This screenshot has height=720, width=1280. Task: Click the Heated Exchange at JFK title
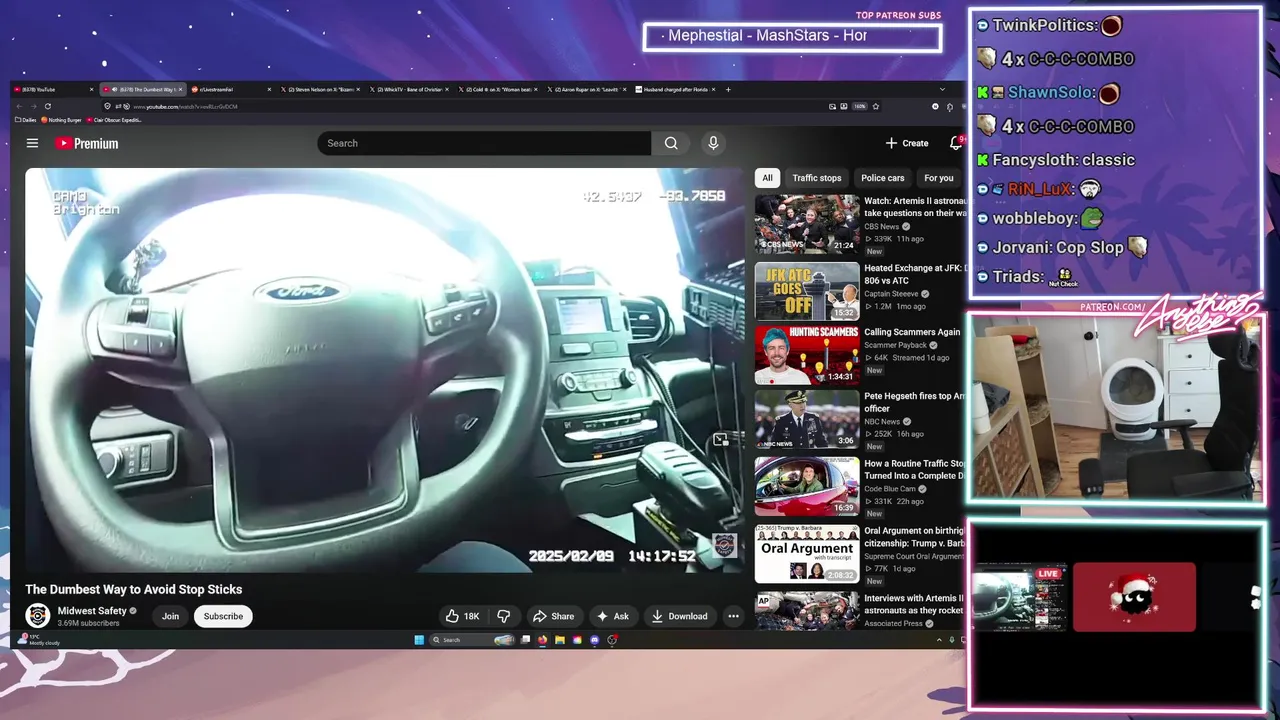(914, 274)
